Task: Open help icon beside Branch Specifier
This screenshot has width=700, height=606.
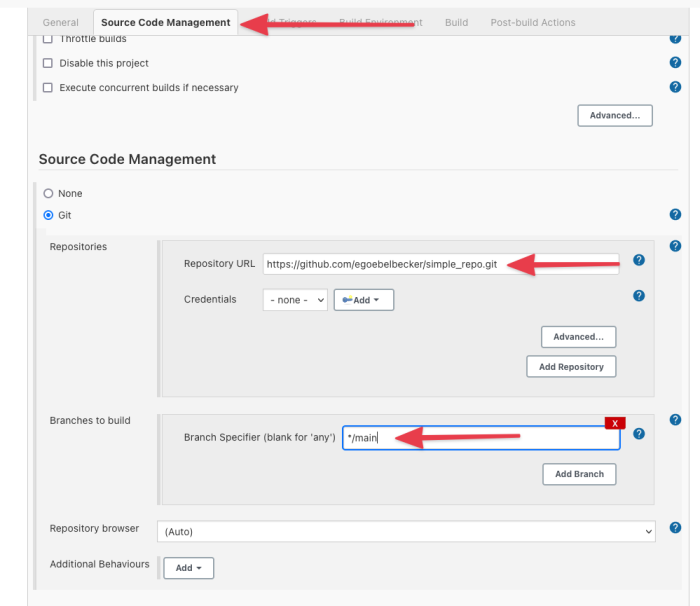Action: pos(639,434)
